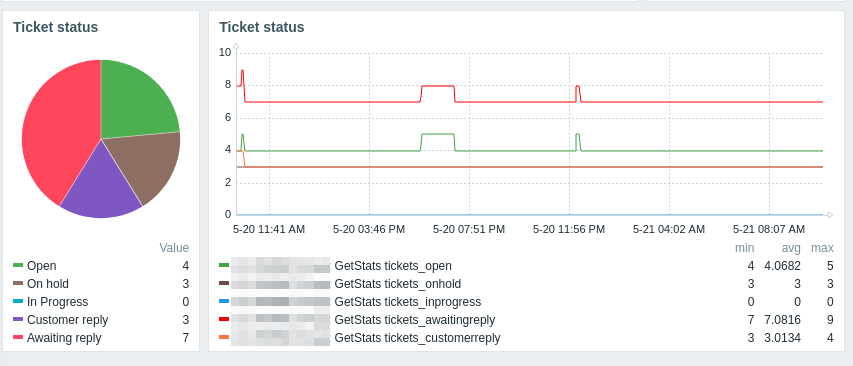The width and height of the screenshot is (853, 366).
Task: Click the teal In Progress legend swatch
Action: point(18,301)
